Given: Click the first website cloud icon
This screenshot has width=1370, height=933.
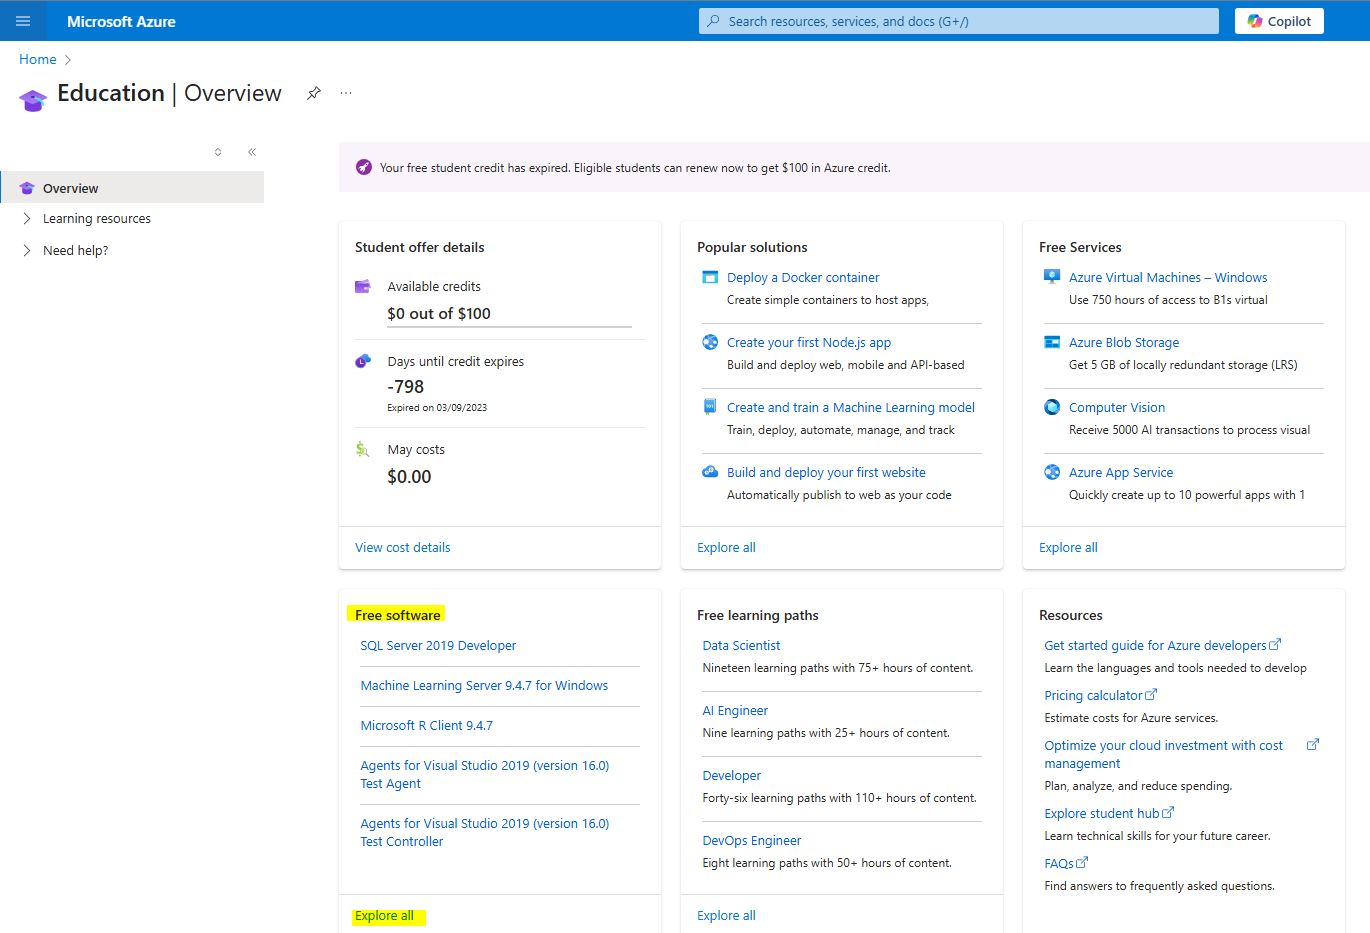Looking at the screenshot, I should pyautogui.click(x=710, y=472).
